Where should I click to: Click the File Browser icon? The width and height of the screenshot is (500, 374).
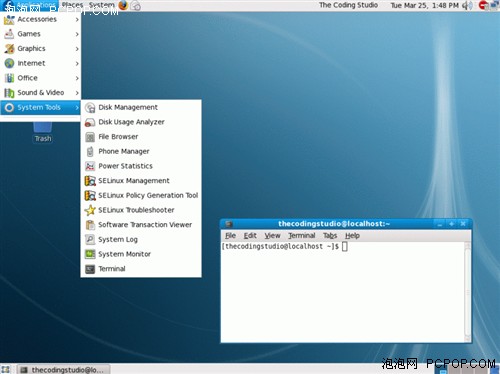coord(90,137)
